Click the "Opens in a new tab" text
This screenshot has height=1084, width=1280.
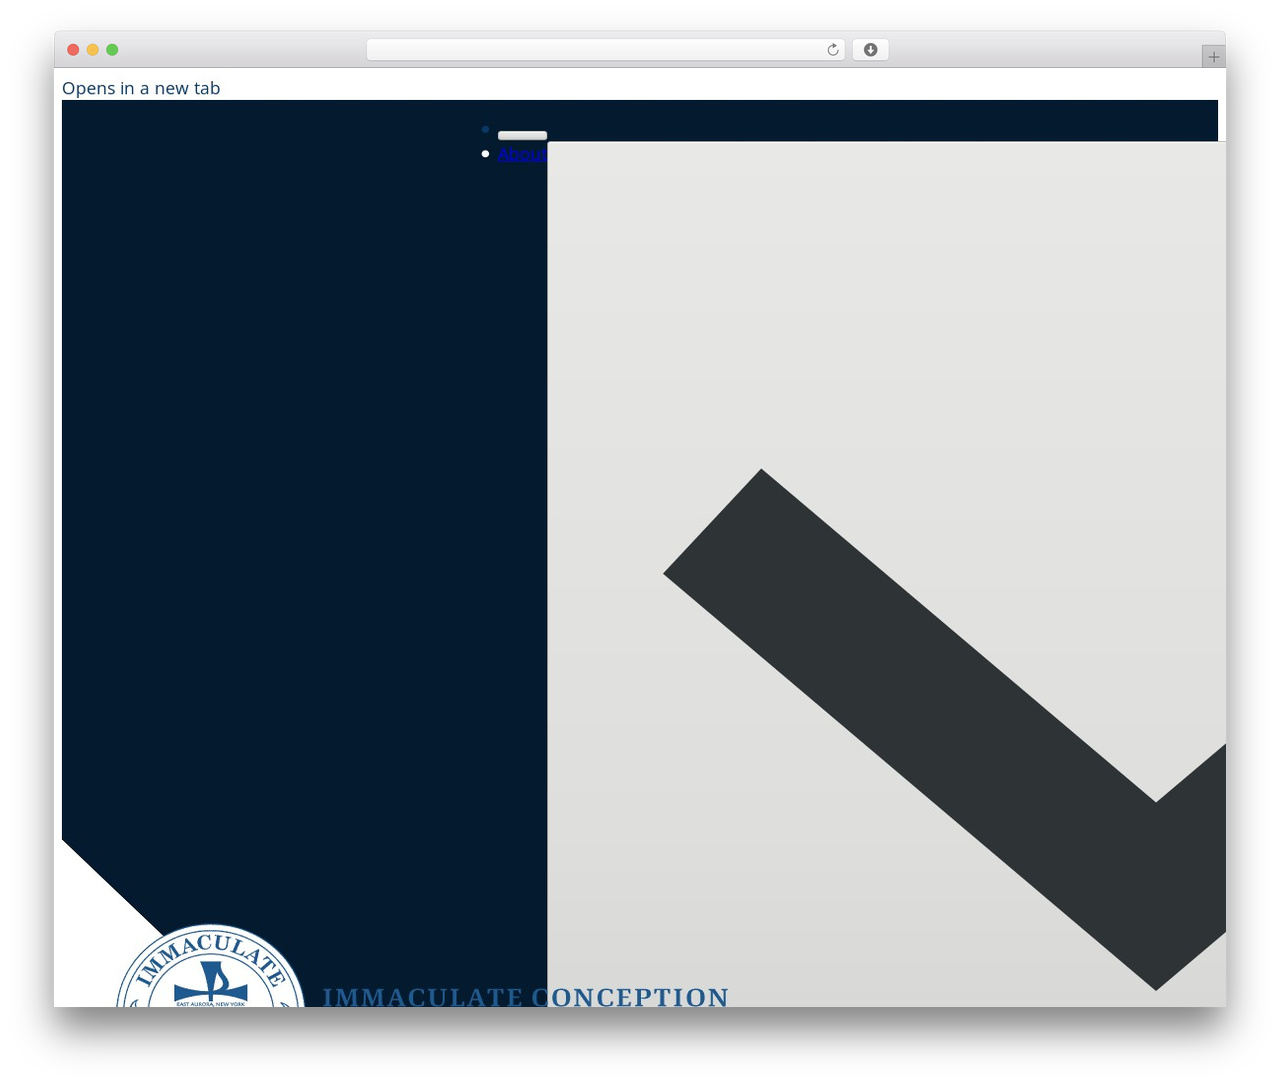click(141, 88)
